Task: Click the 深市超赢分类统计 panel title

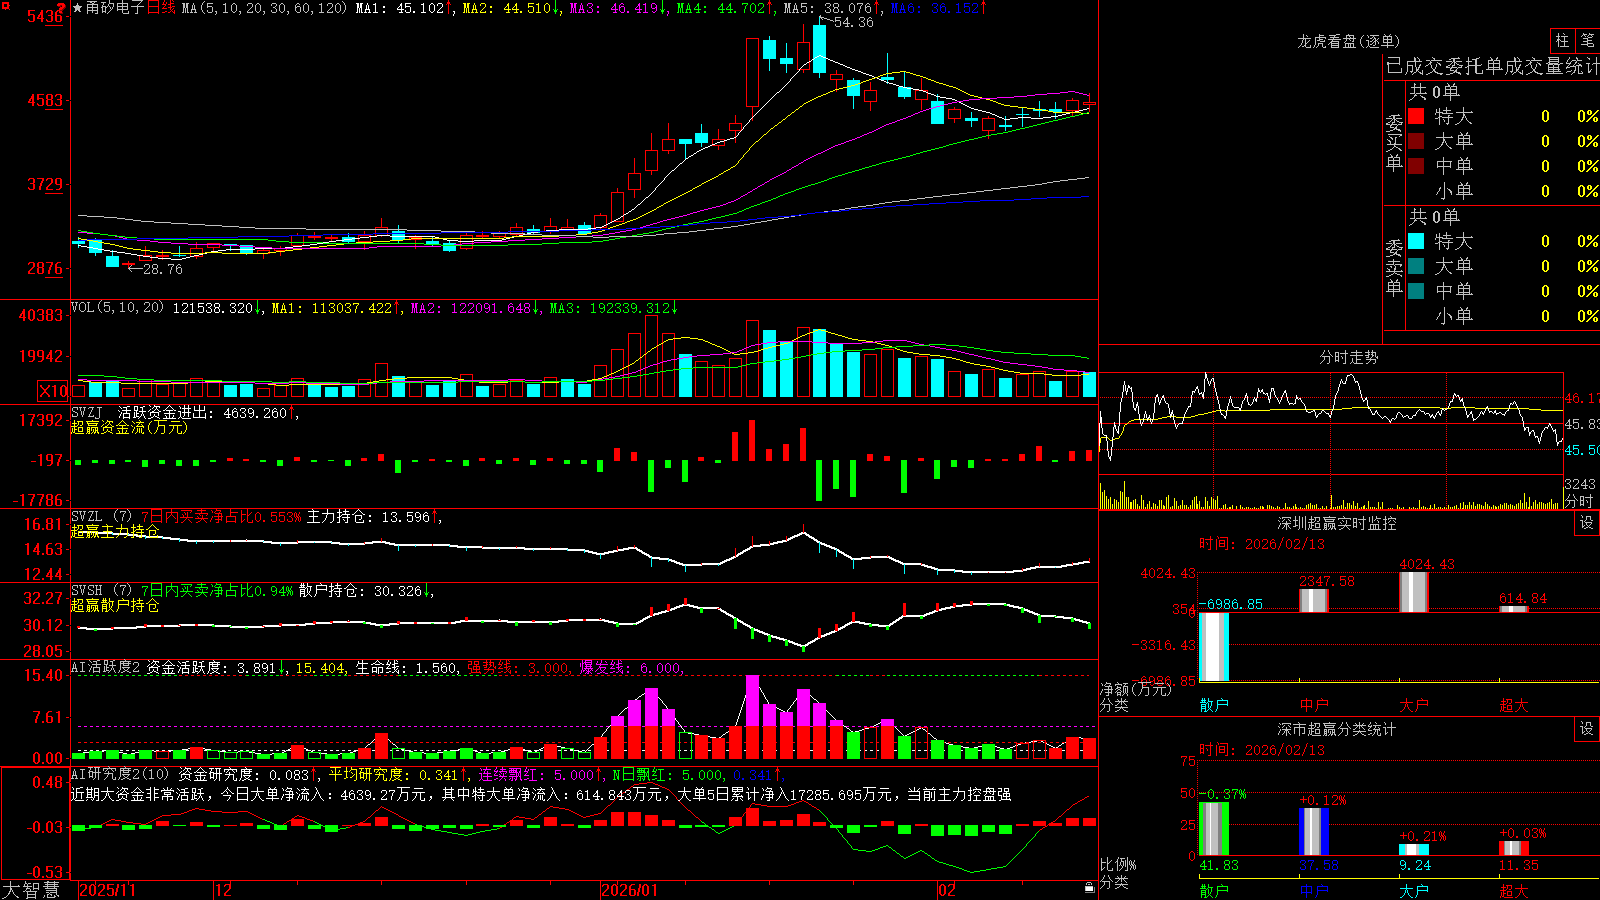Action: tap(1337, 729)
